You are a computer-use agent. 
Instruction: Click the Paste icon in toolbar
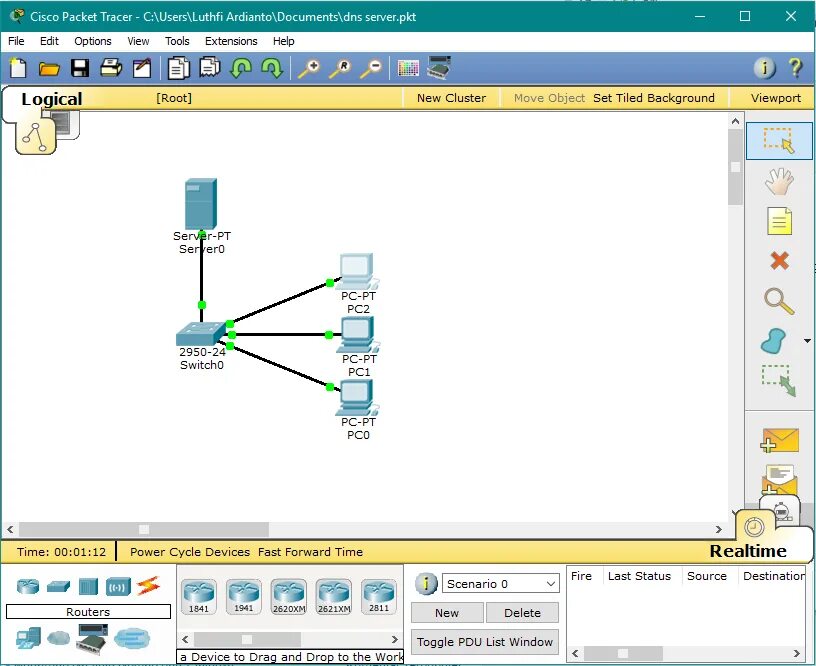[210, 68]
